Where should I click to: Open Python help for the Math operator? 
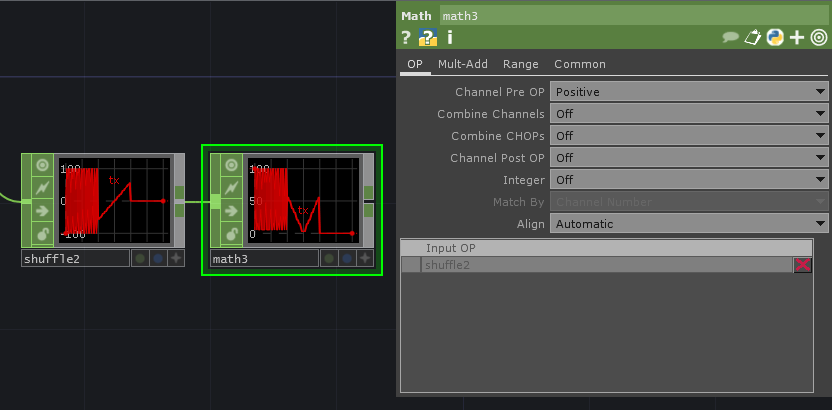pyautogui.click(x=428, y=38)
